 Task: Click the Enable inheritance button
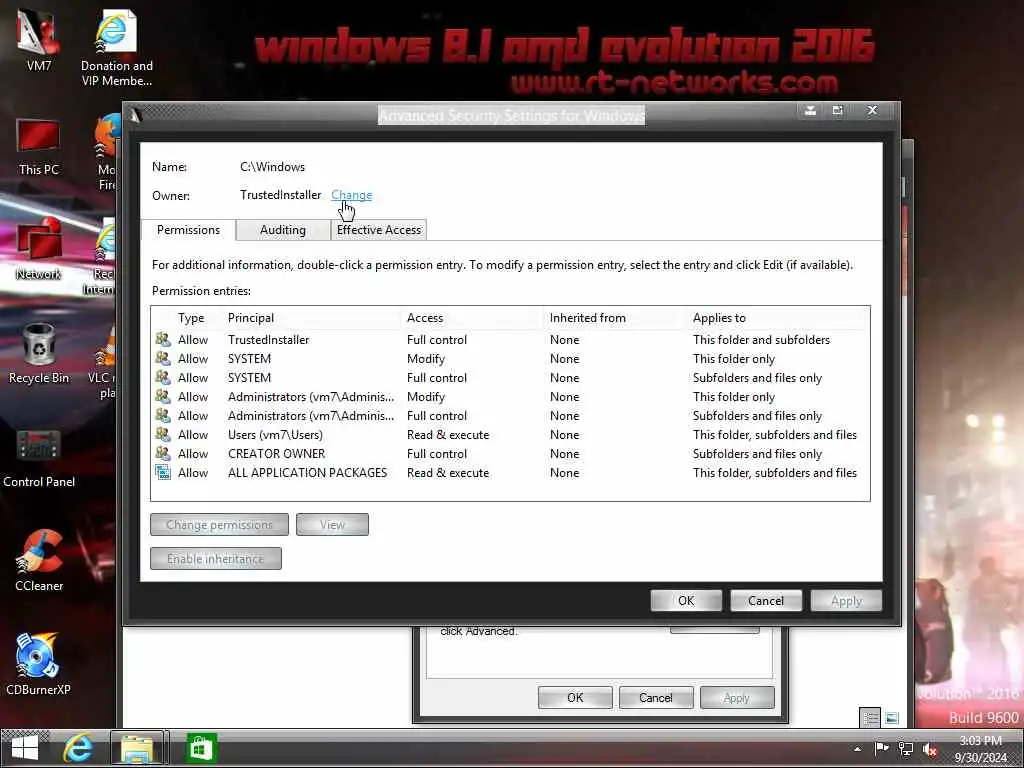216,559
